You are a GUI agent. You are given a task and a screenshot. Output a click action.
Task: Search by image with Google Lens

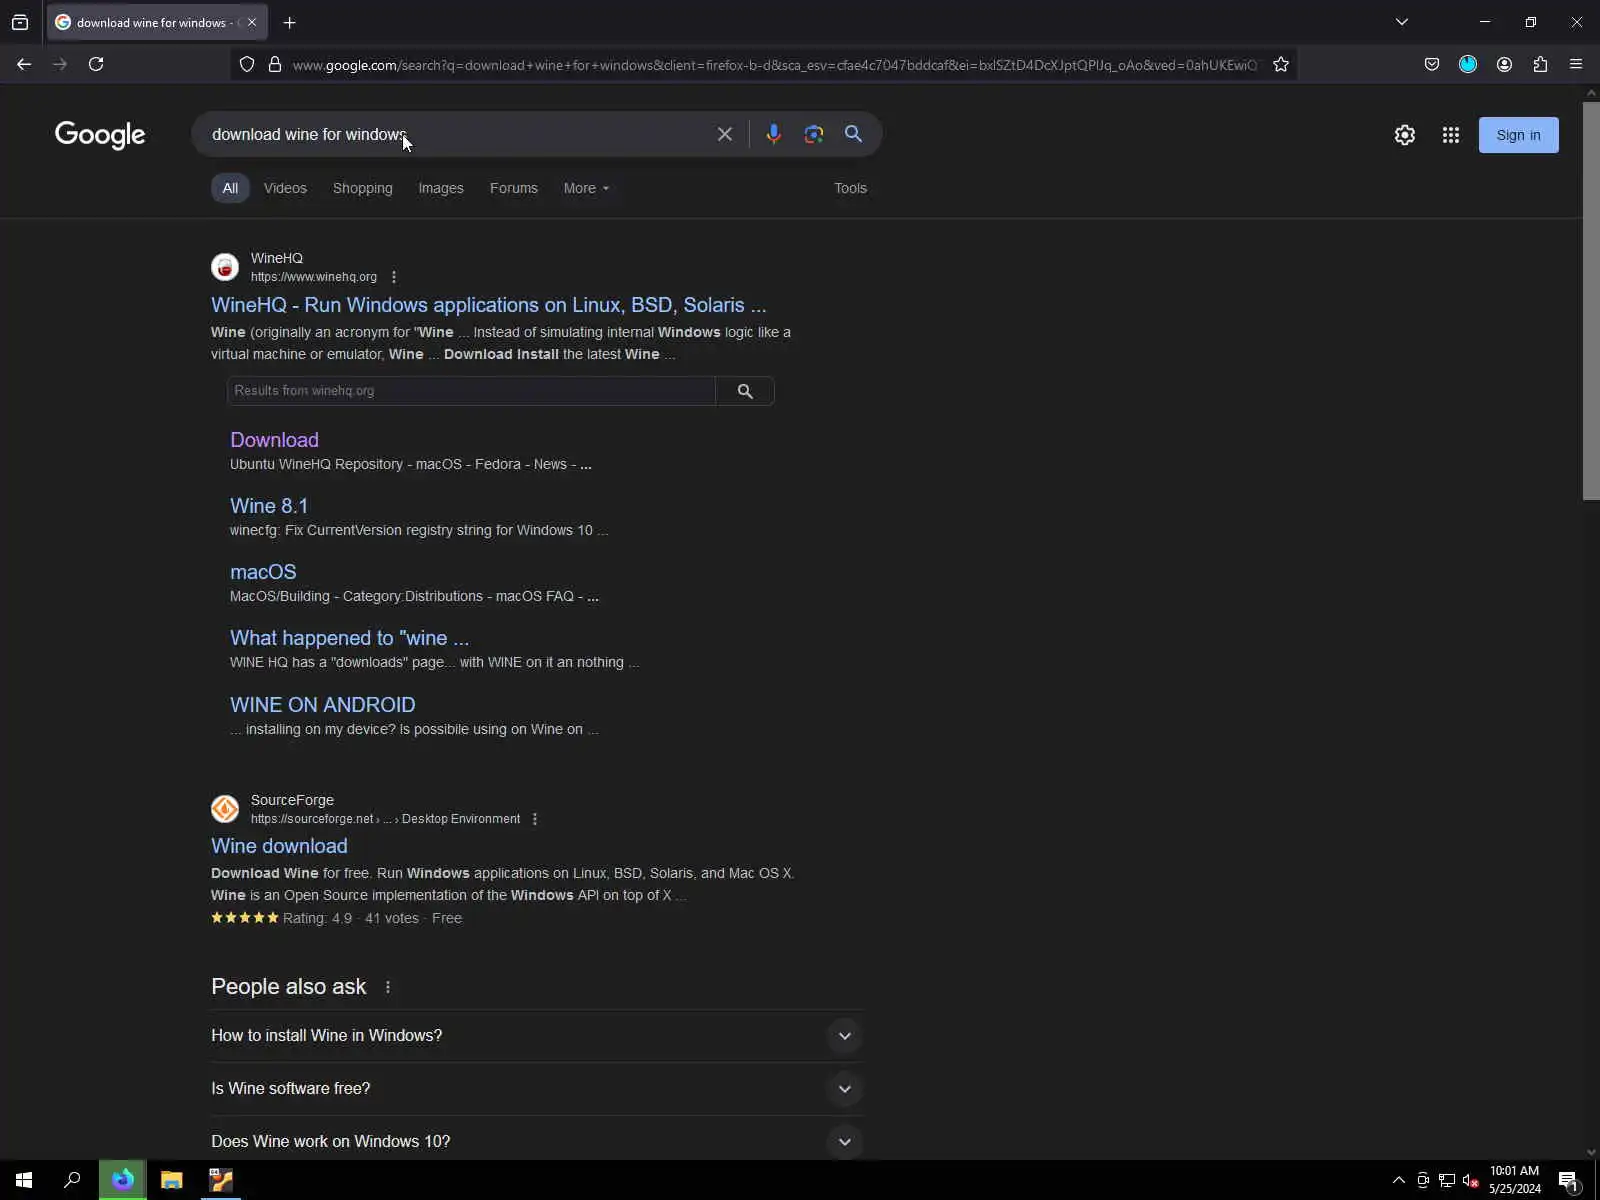pos(814,134)
